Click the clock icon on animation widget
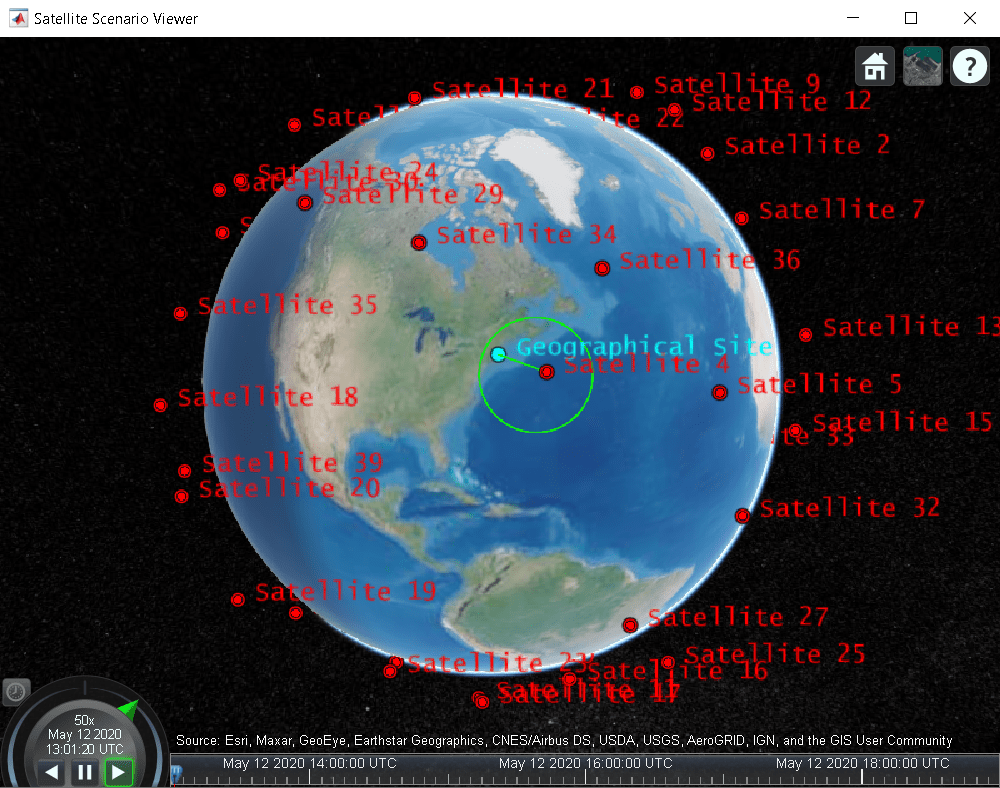The height and width of the screenshot is (788, 1000). (x=16, y=692)
